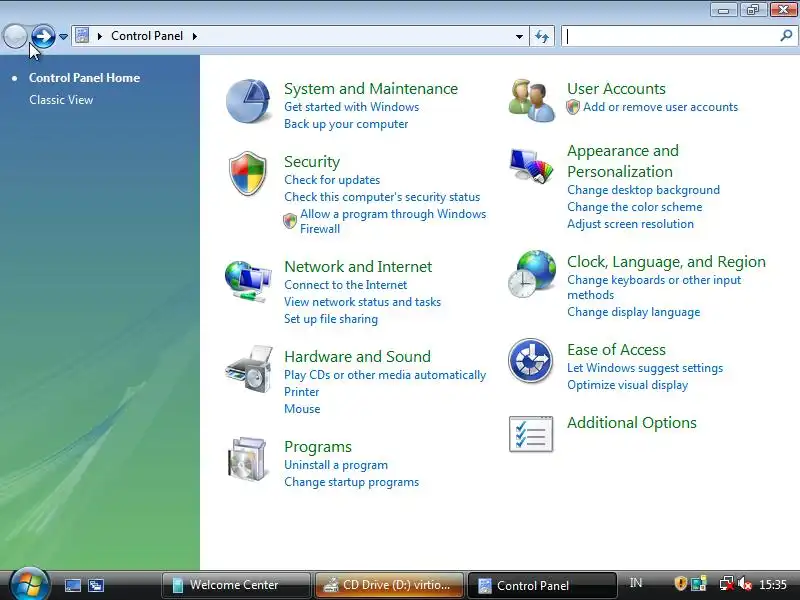The image size is (800, 600).
Task: Click the refresh button beside address bar
Action: click(x=542, y=36)
